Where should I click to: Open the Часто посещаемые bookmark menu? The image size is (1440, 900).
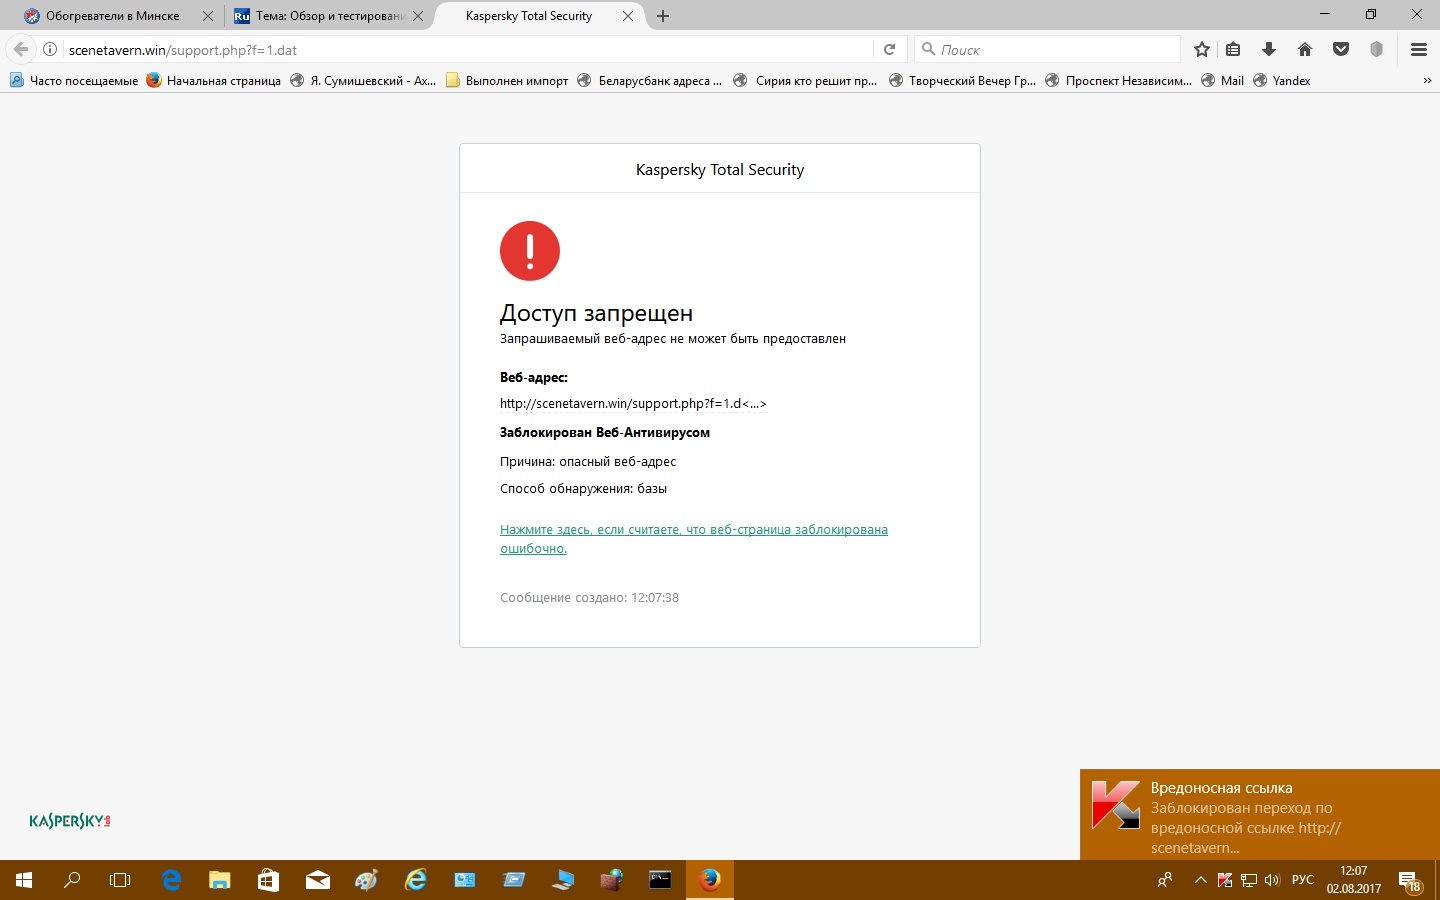pyautogui.click(x=74, y=81)
